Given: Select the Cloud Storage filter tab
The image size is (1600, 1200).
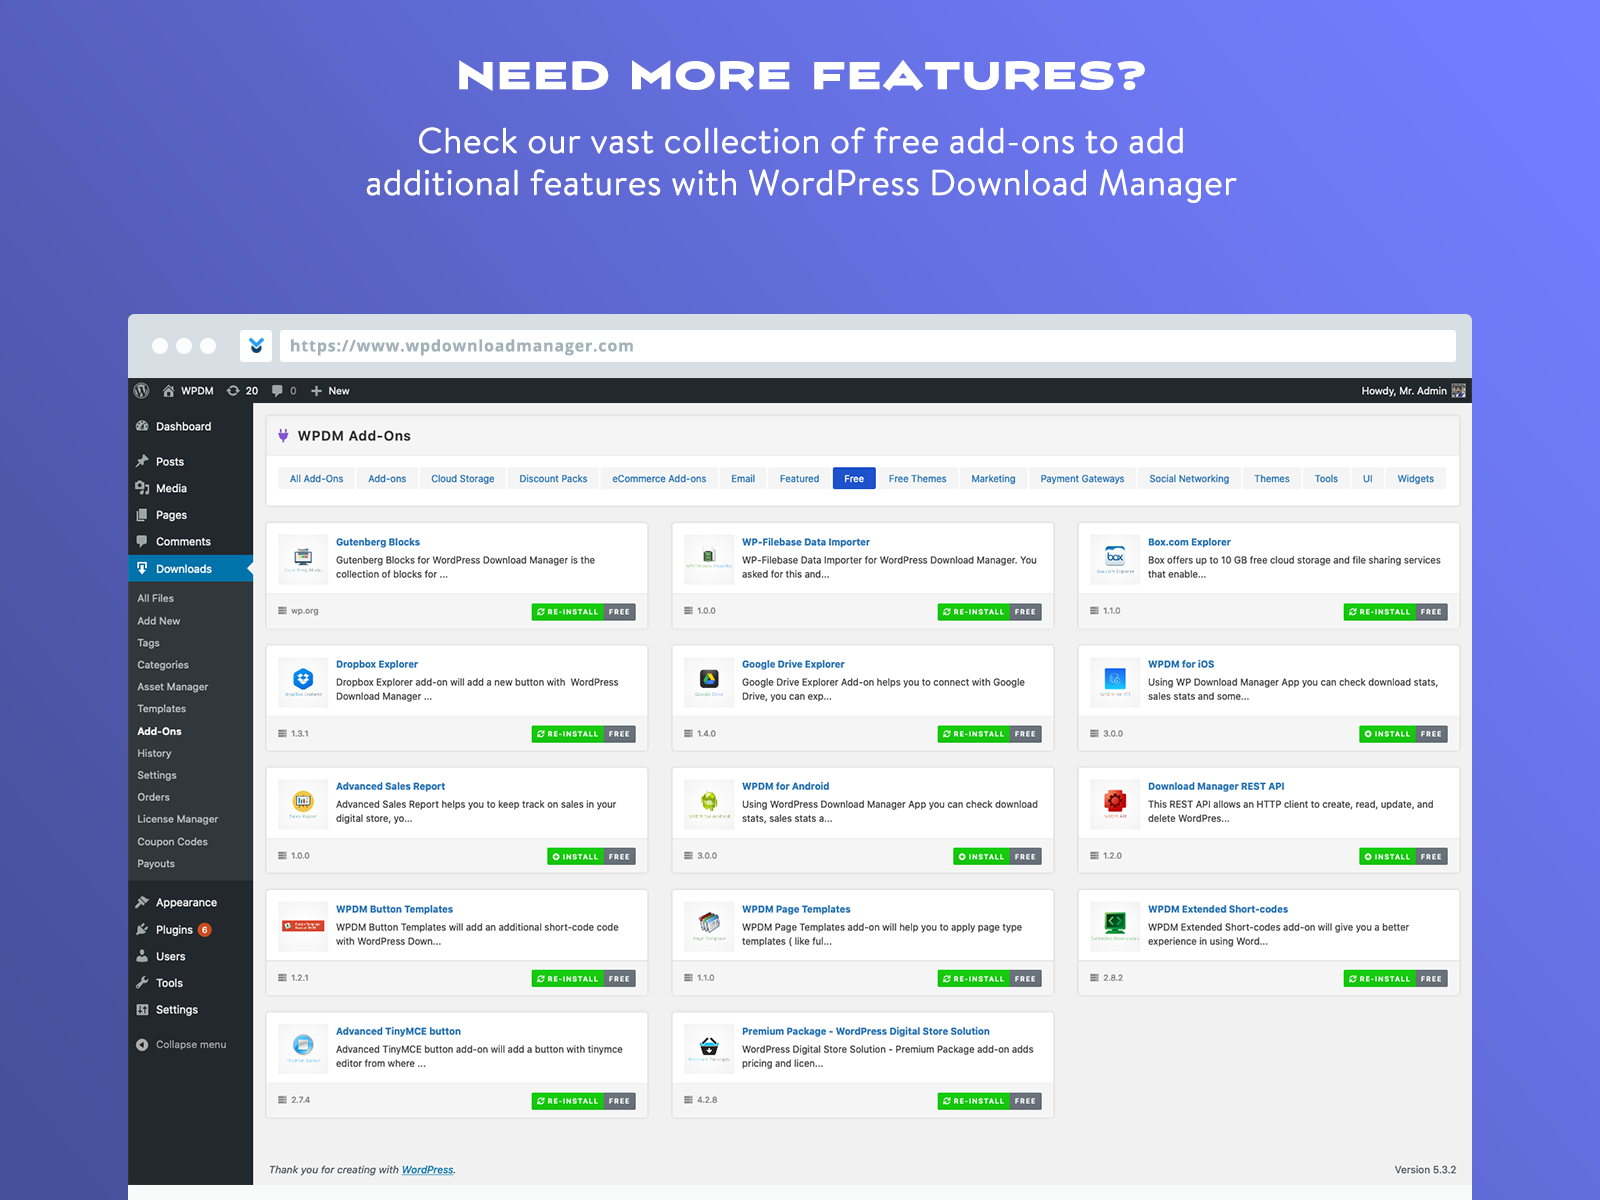Looking at the screenshot, I should point(463,479).
